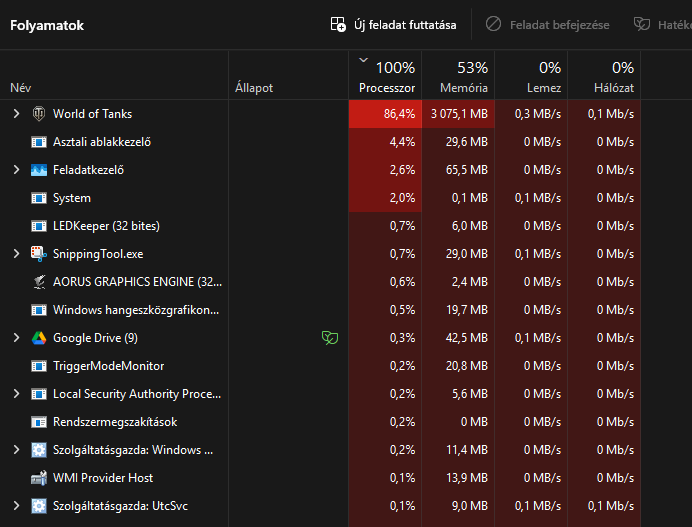Viewport: 692px width, 527px height.
Task: Click the TriggerModeMonitor icon
Action: [x=39, y=366]
